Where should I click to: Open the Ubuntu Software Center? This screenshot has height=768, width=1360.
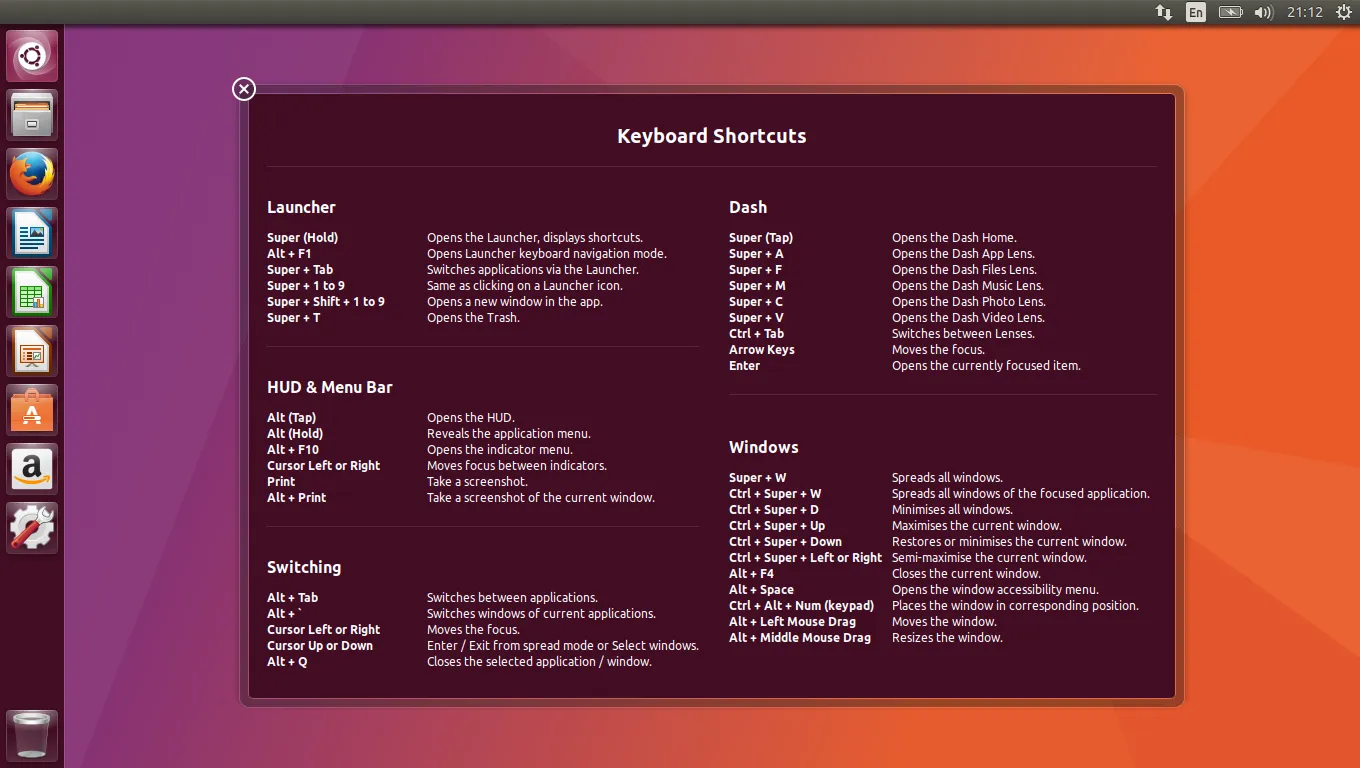pos(31,409)
